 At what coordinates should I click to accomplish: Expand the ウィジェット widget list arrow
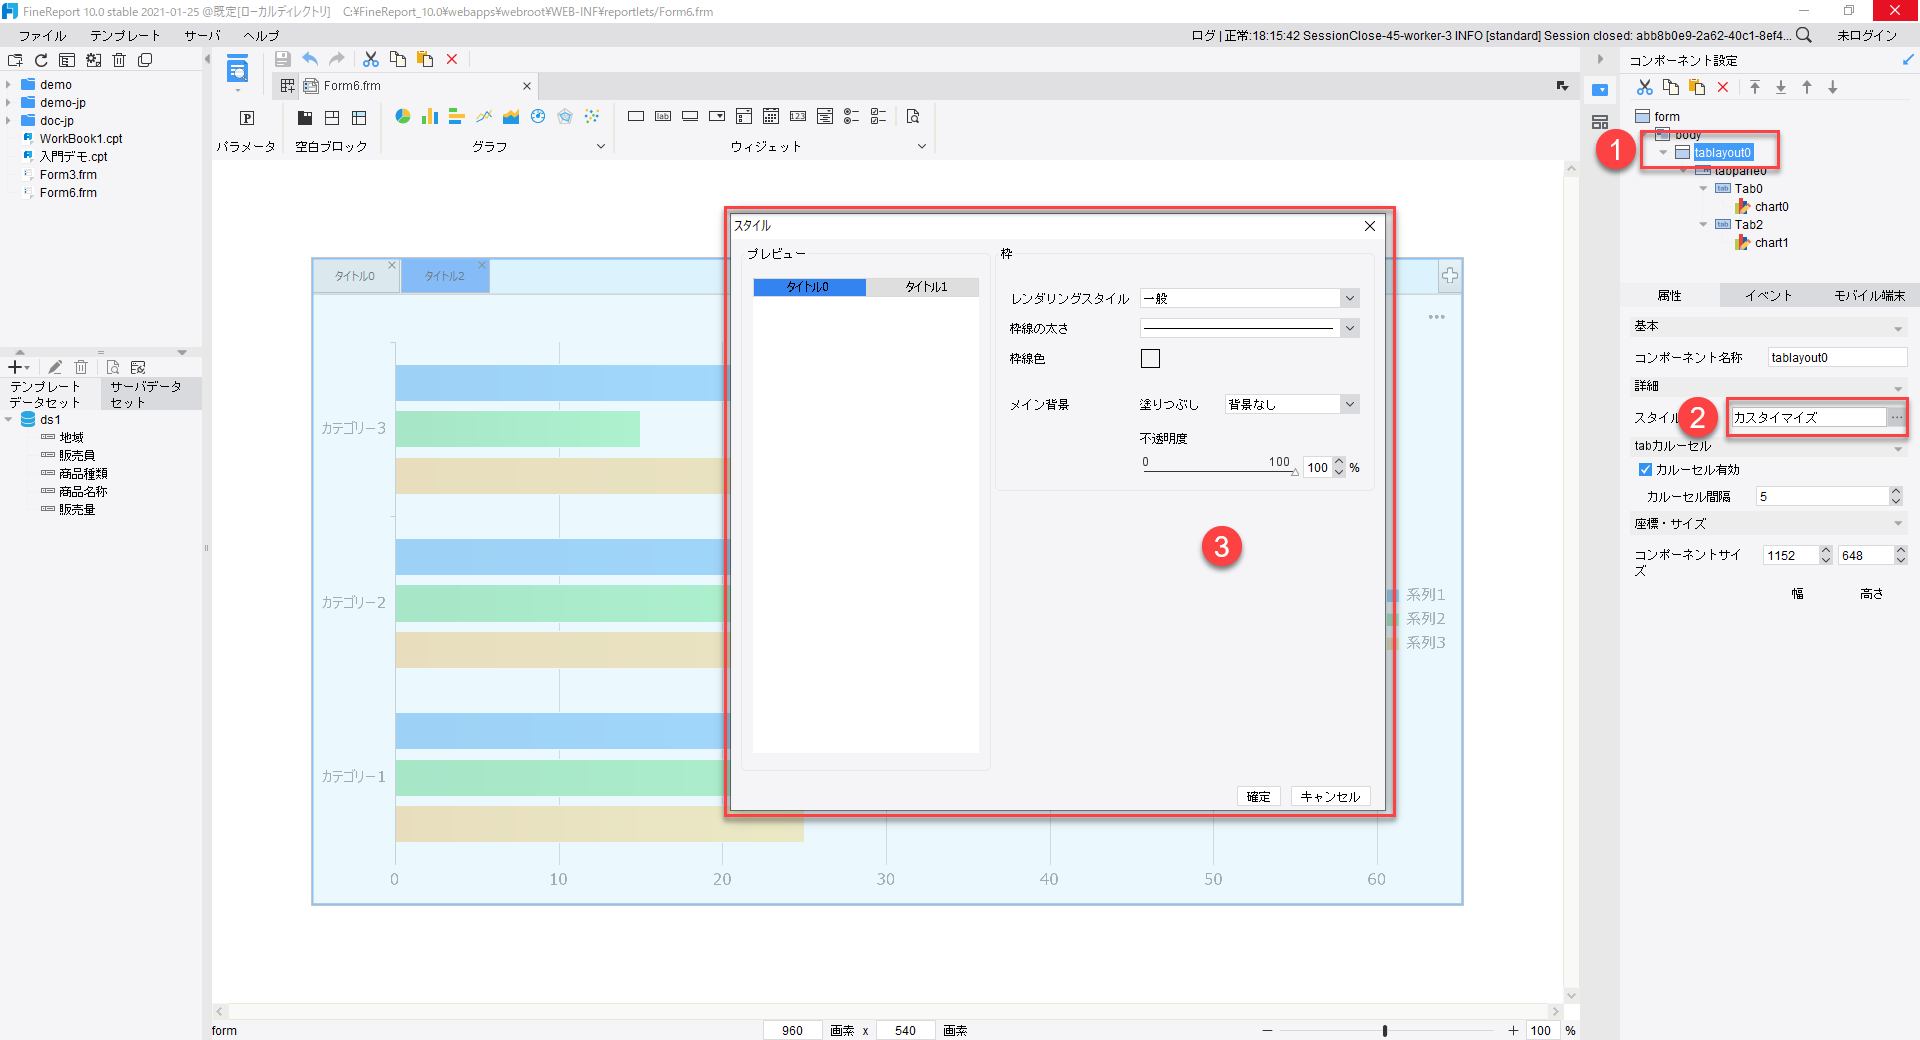point(922,146)
